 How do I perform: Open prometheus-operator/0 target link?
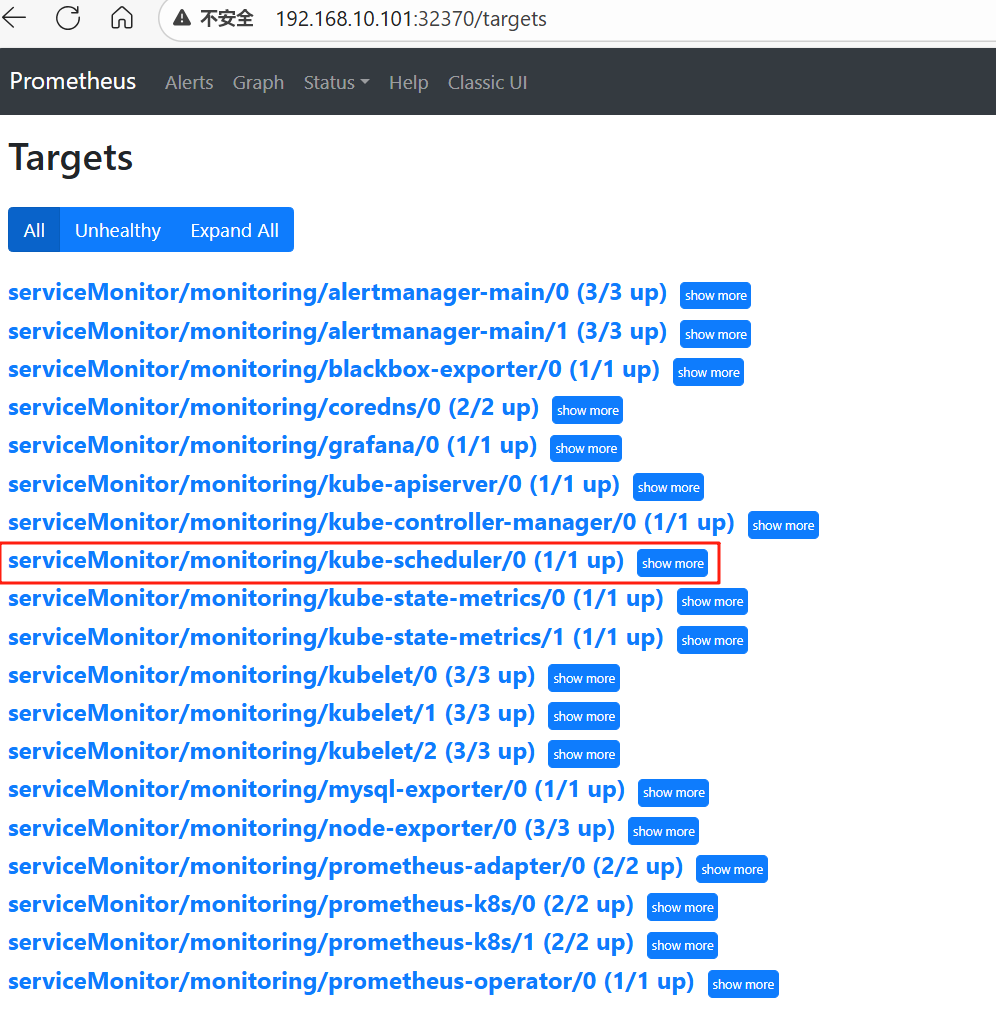pyautogui.click(x=351, y=981)
